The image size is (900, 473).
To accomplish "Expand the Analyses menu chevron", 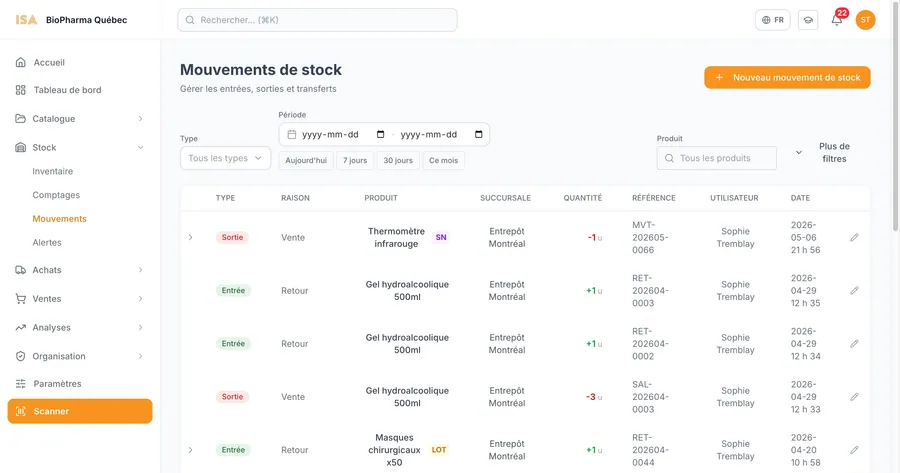I will click(141, 327).
